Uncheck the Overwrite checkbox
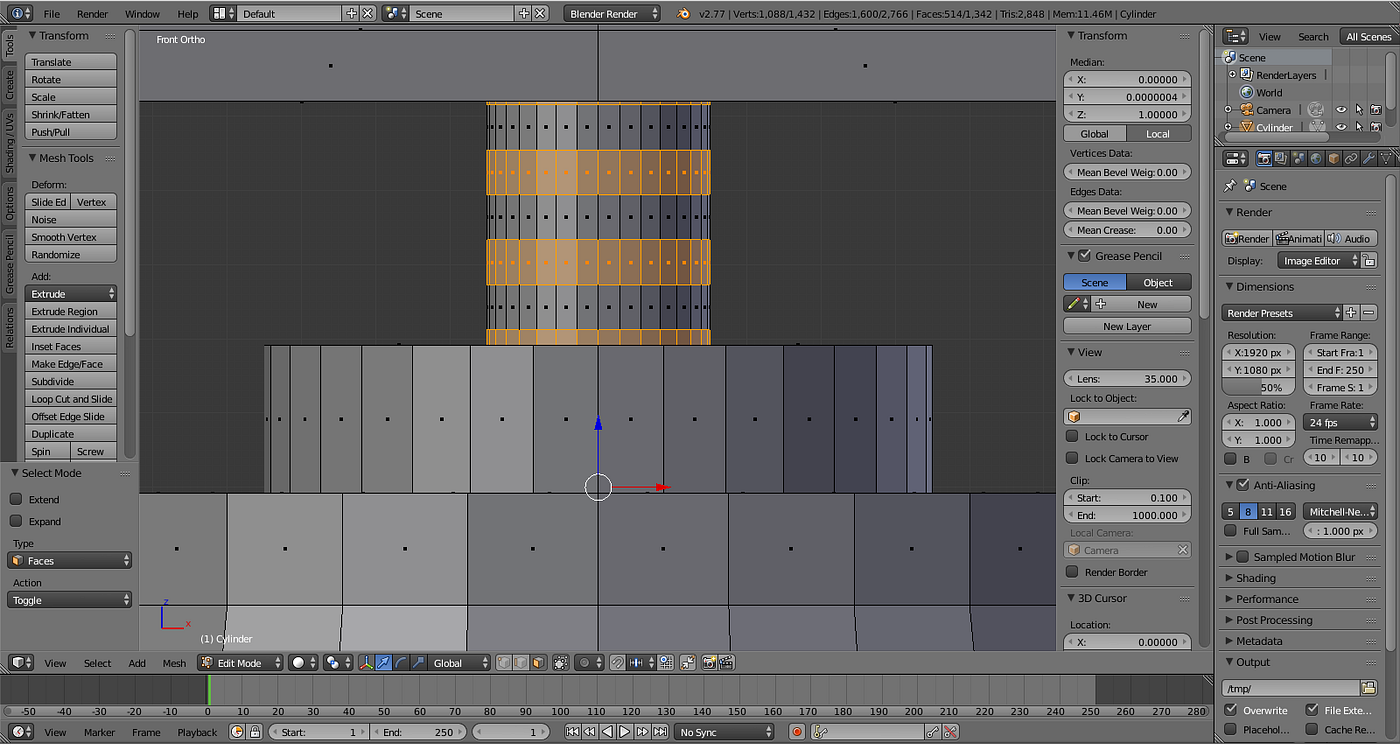The image size is (1400, 744). 1231,710
